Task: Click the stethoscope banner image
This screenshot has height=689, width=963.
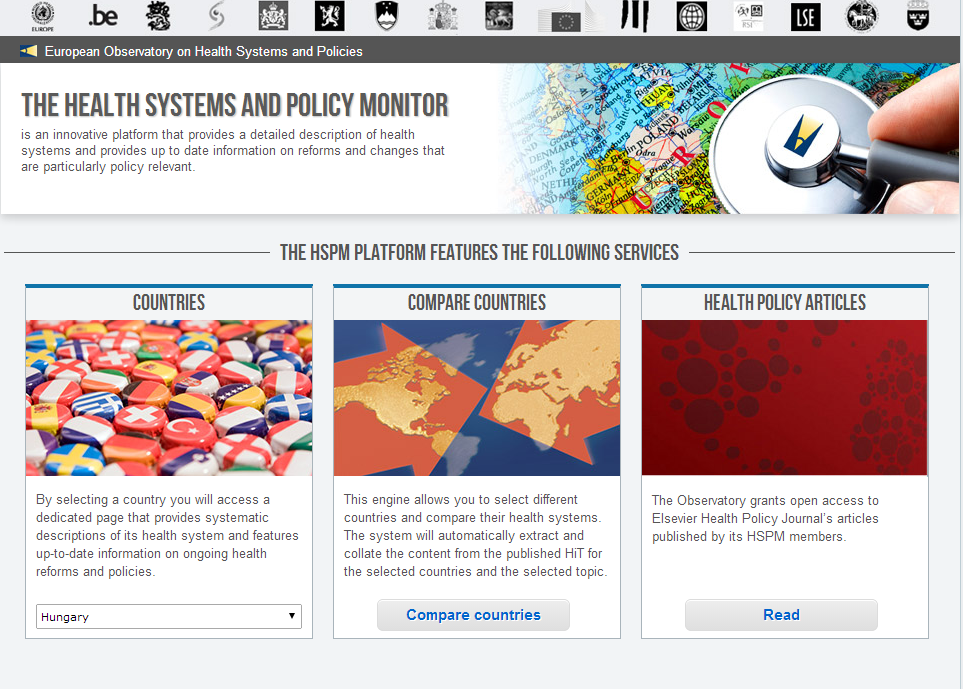Action: pos(730,137)
